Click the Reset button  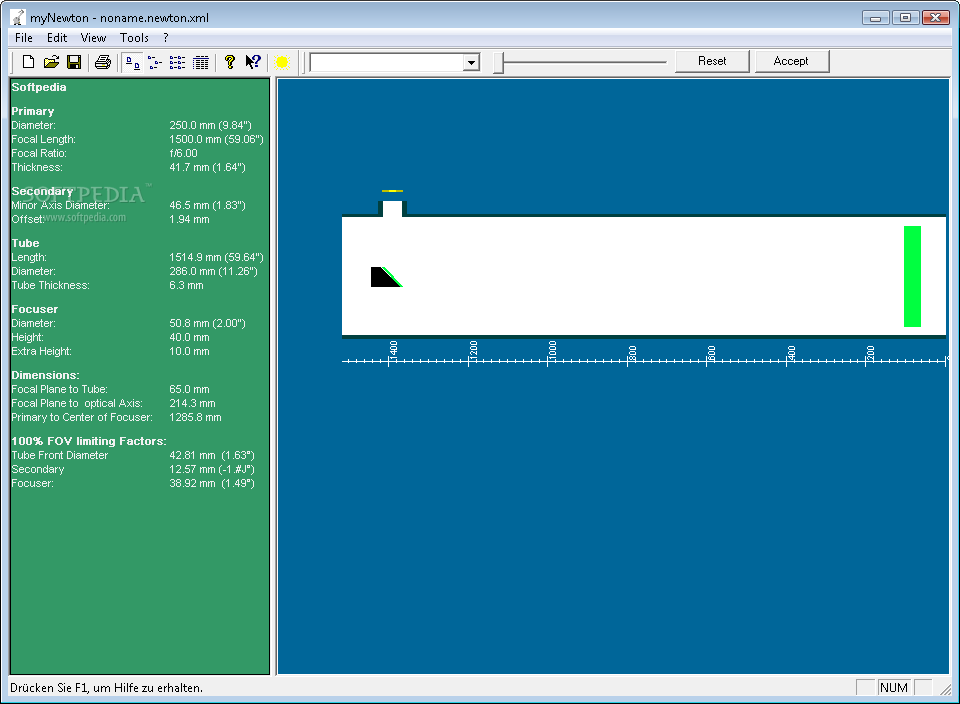pos(712,61)
